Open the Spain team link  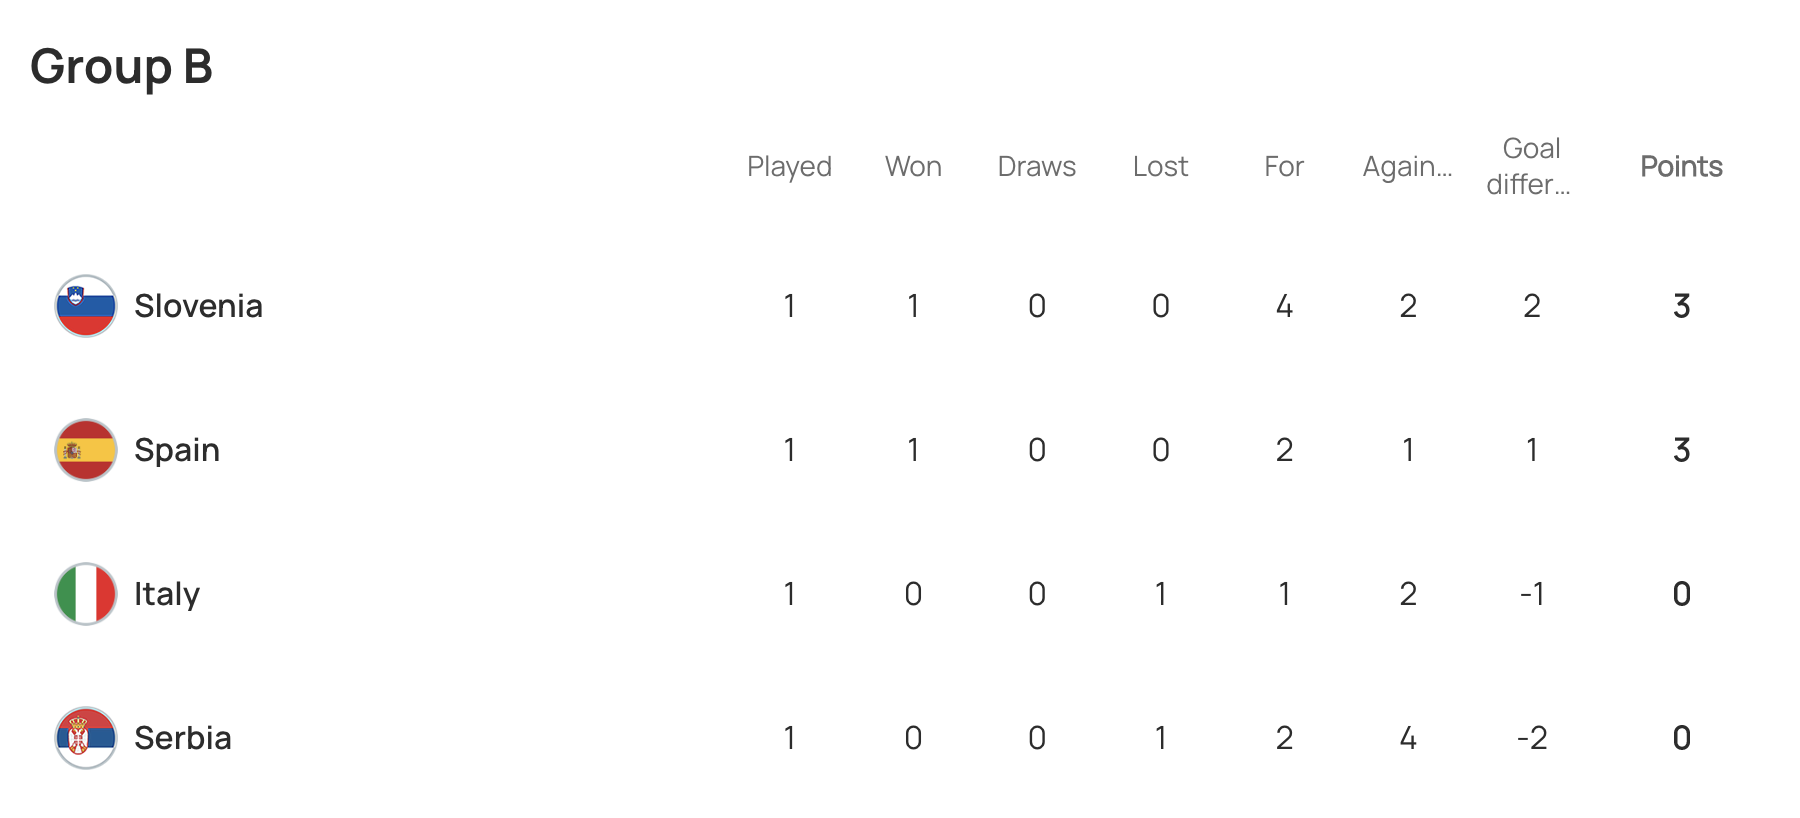(x=177, y=450)
